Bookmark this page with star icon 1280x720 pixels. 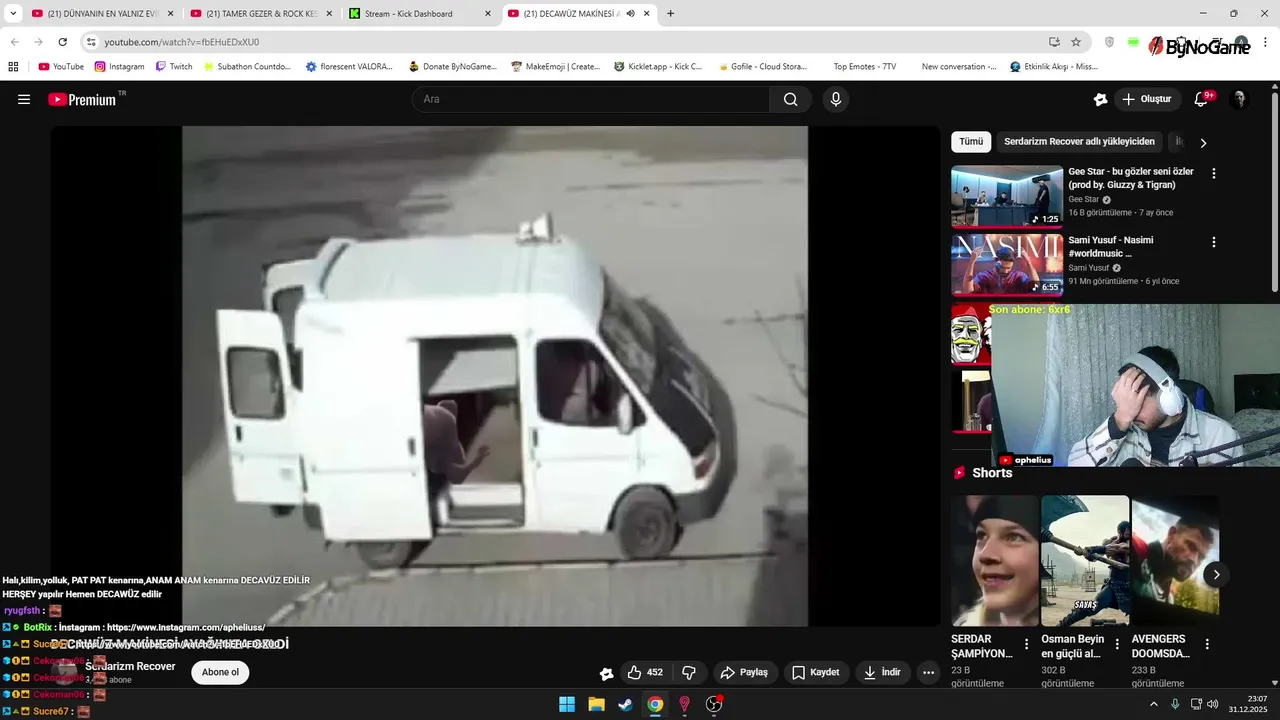[1076, 42]
